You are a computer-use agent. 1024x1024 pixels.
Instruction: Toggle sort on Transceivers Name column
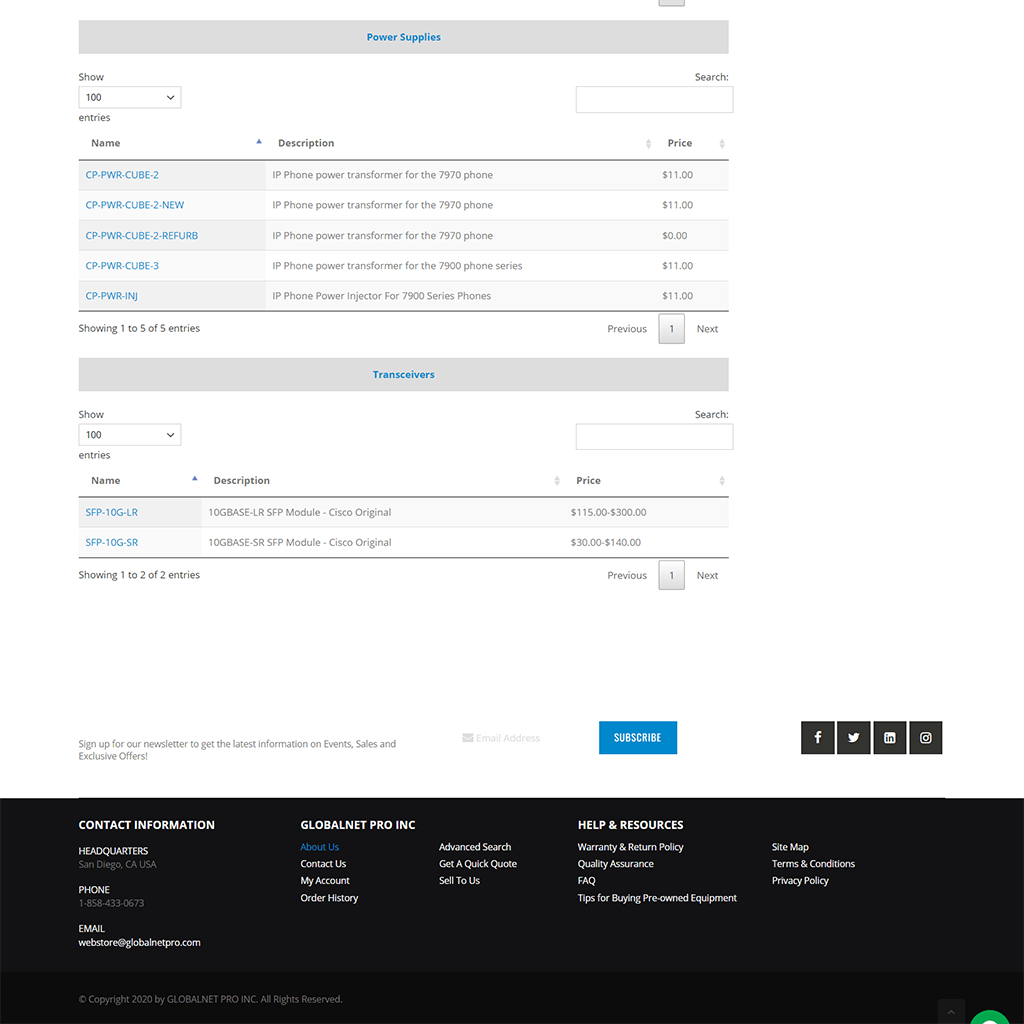[194, 479]
